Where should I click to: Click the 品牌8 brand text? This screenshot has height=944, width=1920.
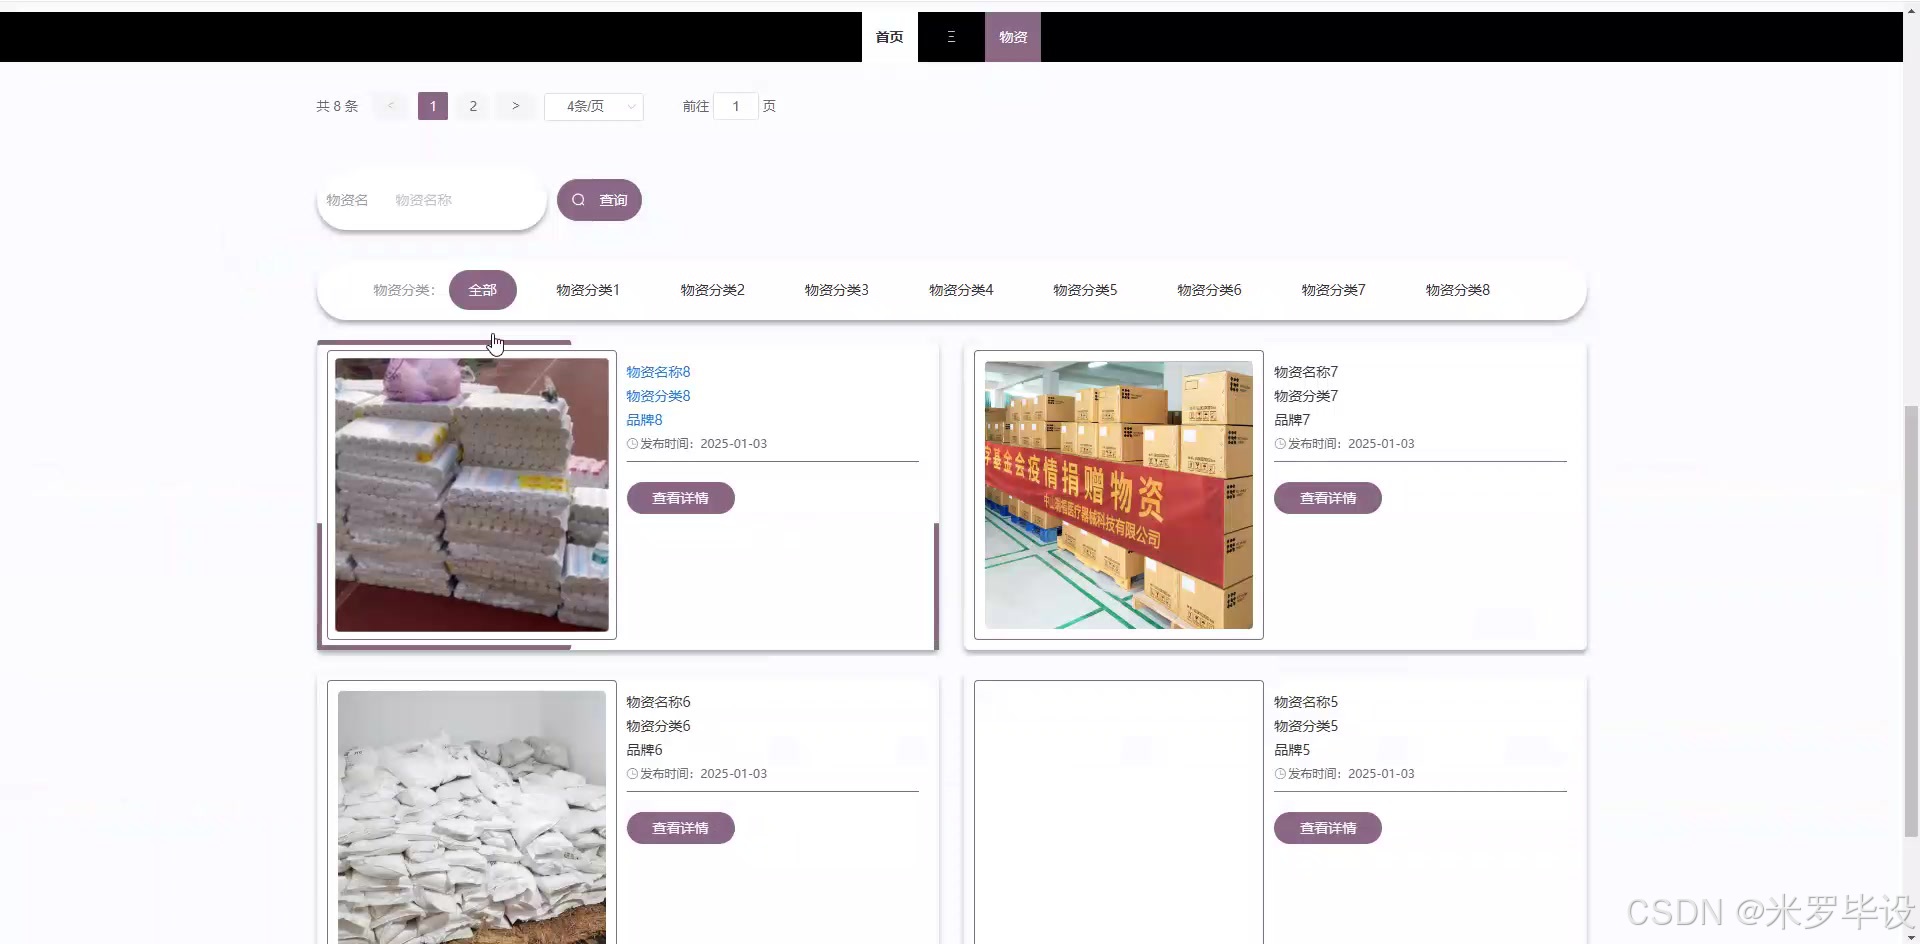coord(644,420)
